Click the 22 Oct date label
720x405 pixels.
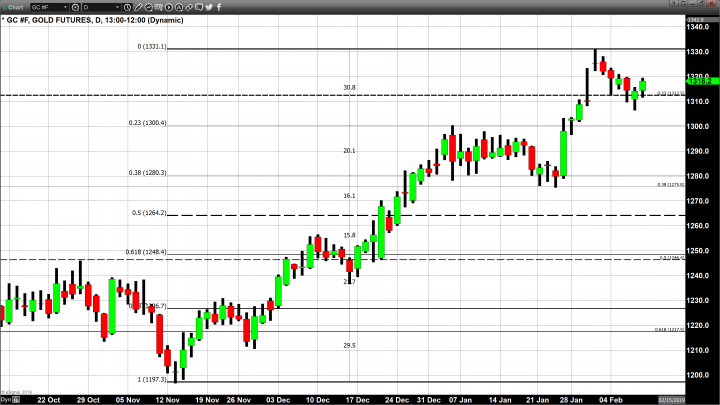(x=48, y=400)
